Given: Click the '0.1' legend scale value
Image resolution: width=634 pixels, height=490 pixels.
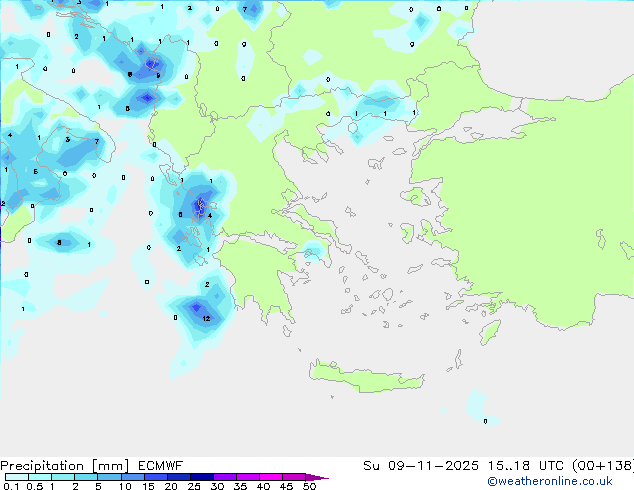Looking at the screenshot, I should pyautogui.click(x=11, y=486).
